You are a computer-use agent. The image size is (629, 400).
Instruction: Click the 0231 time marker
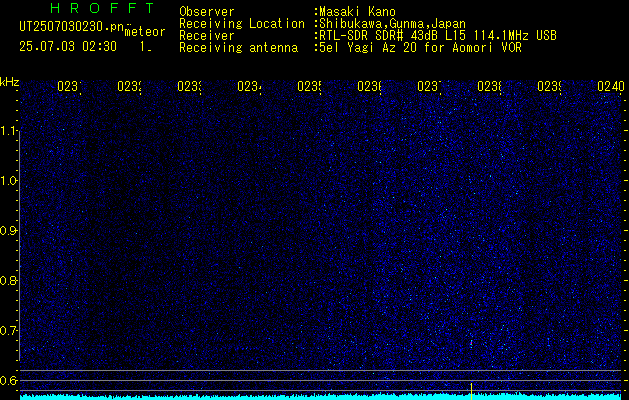click(69, 86)
